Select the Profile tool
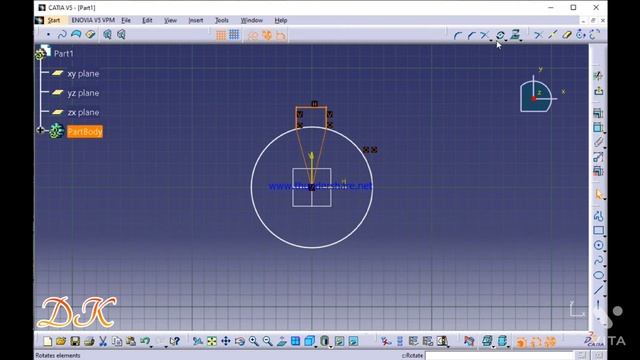This screenshot has width=640, height=360. pyautogui.click(x=599, y=216)
